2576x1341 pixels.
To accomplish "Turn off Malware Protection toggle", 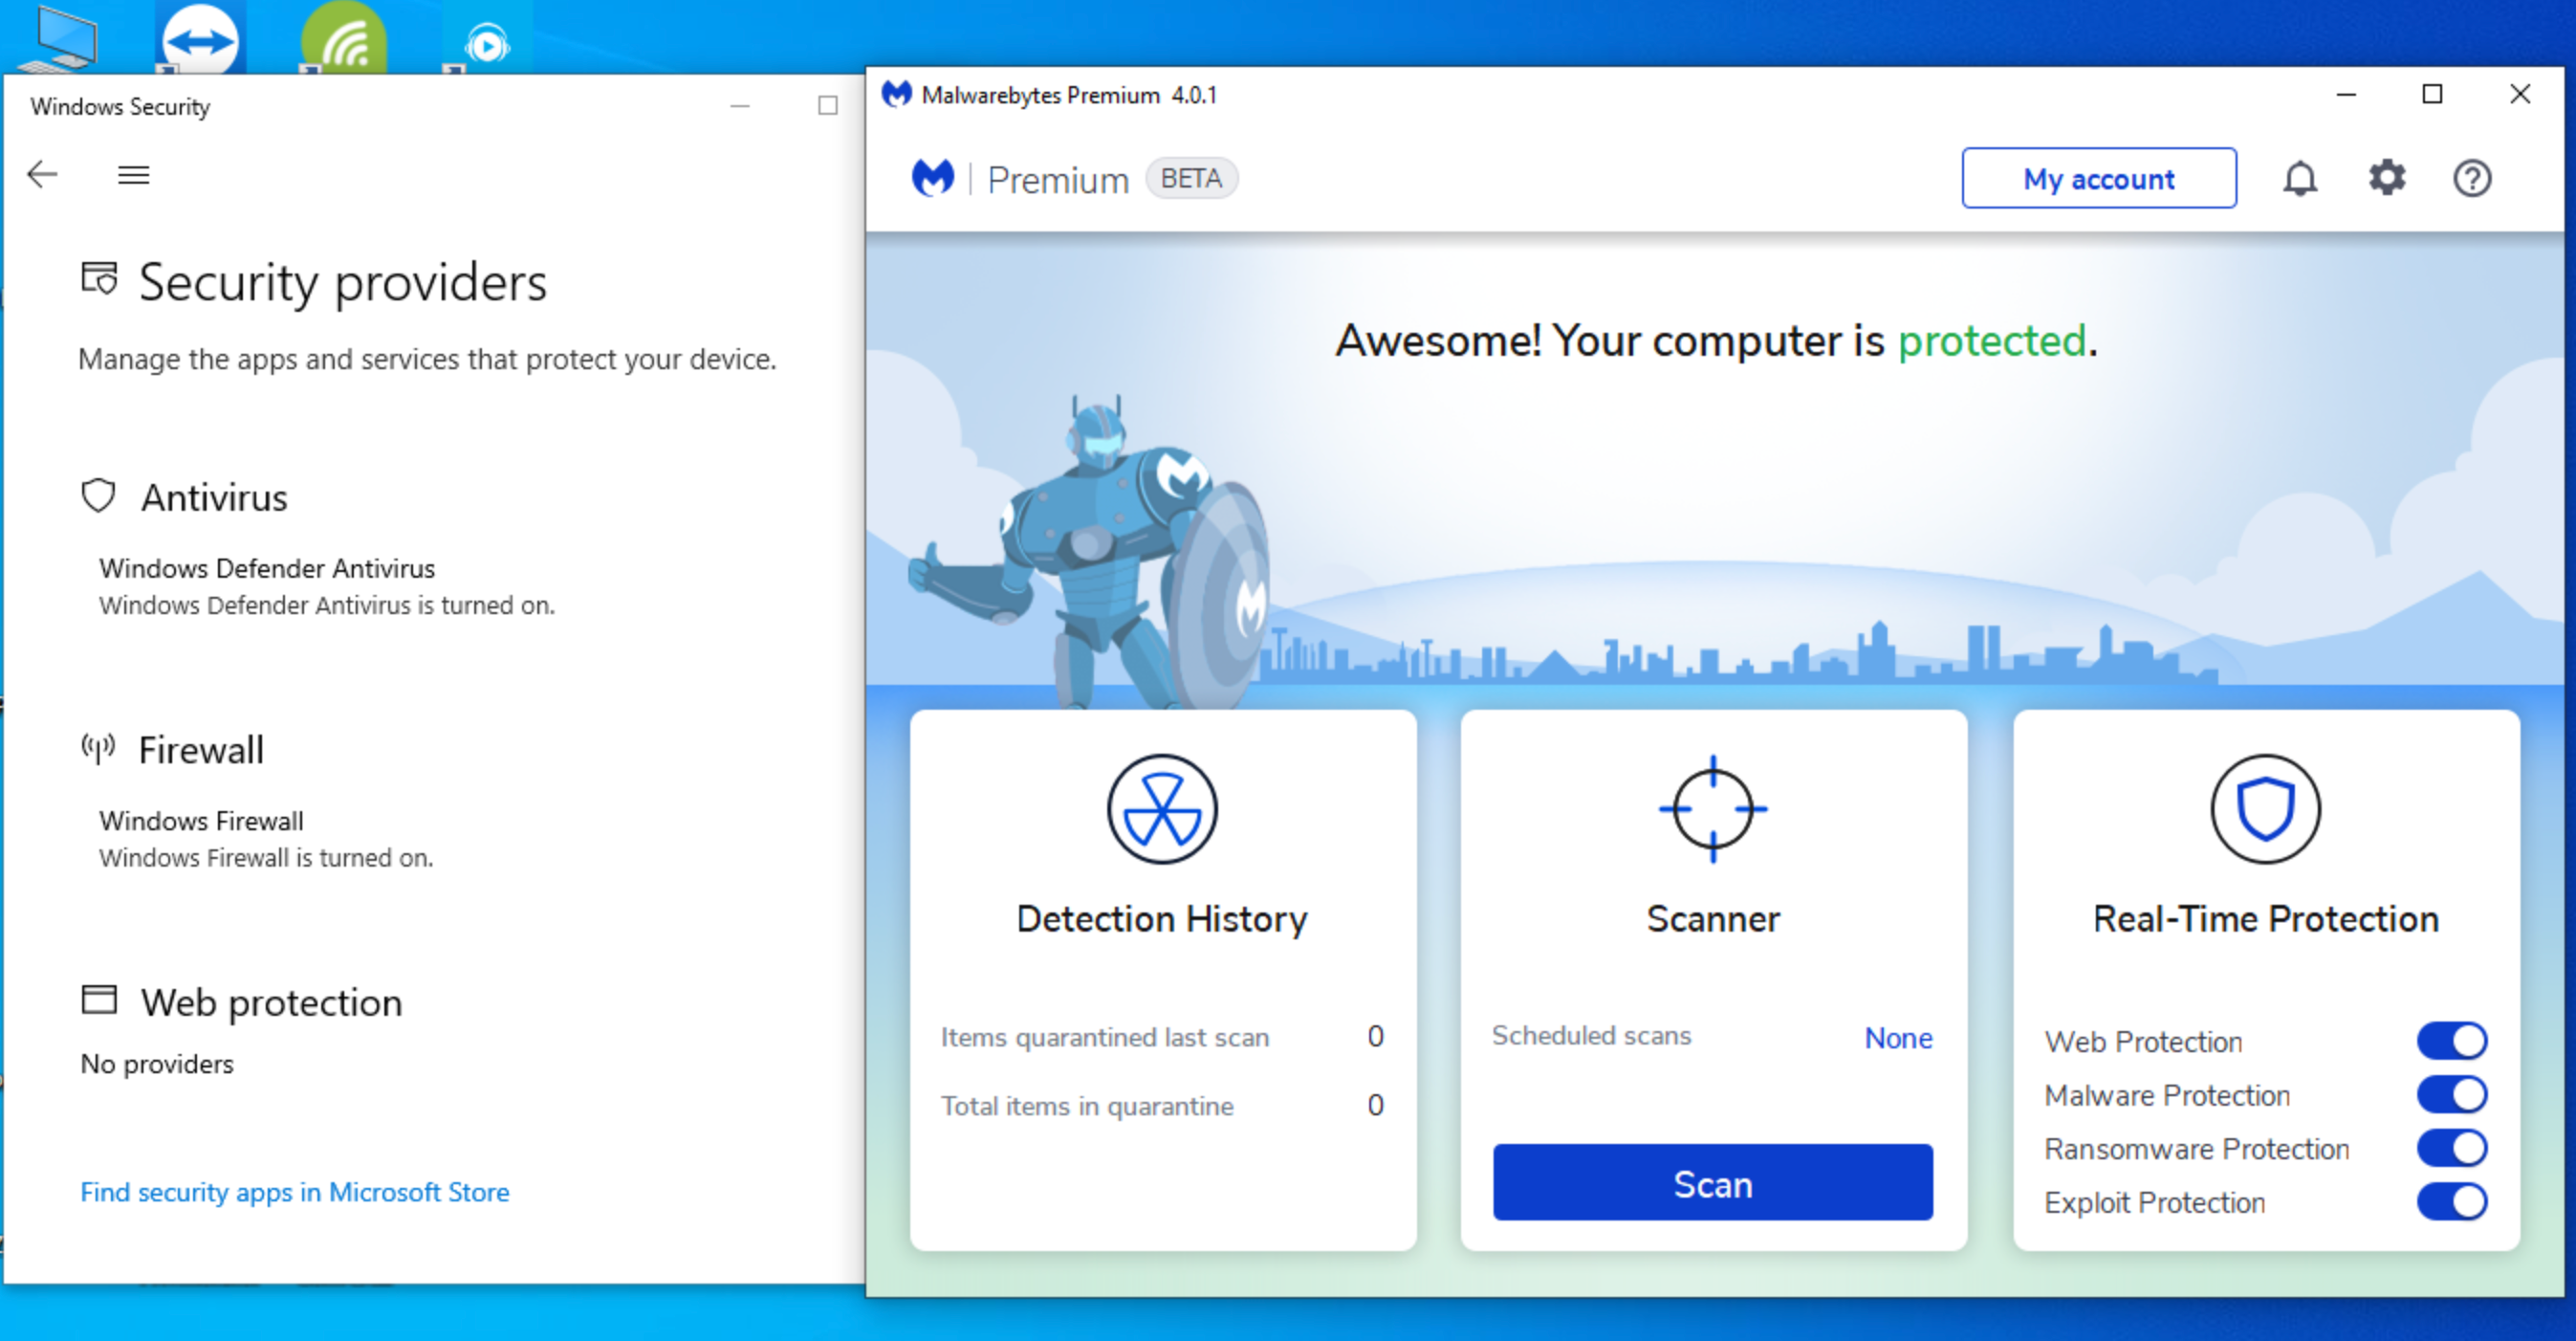I will 2452,1094.
